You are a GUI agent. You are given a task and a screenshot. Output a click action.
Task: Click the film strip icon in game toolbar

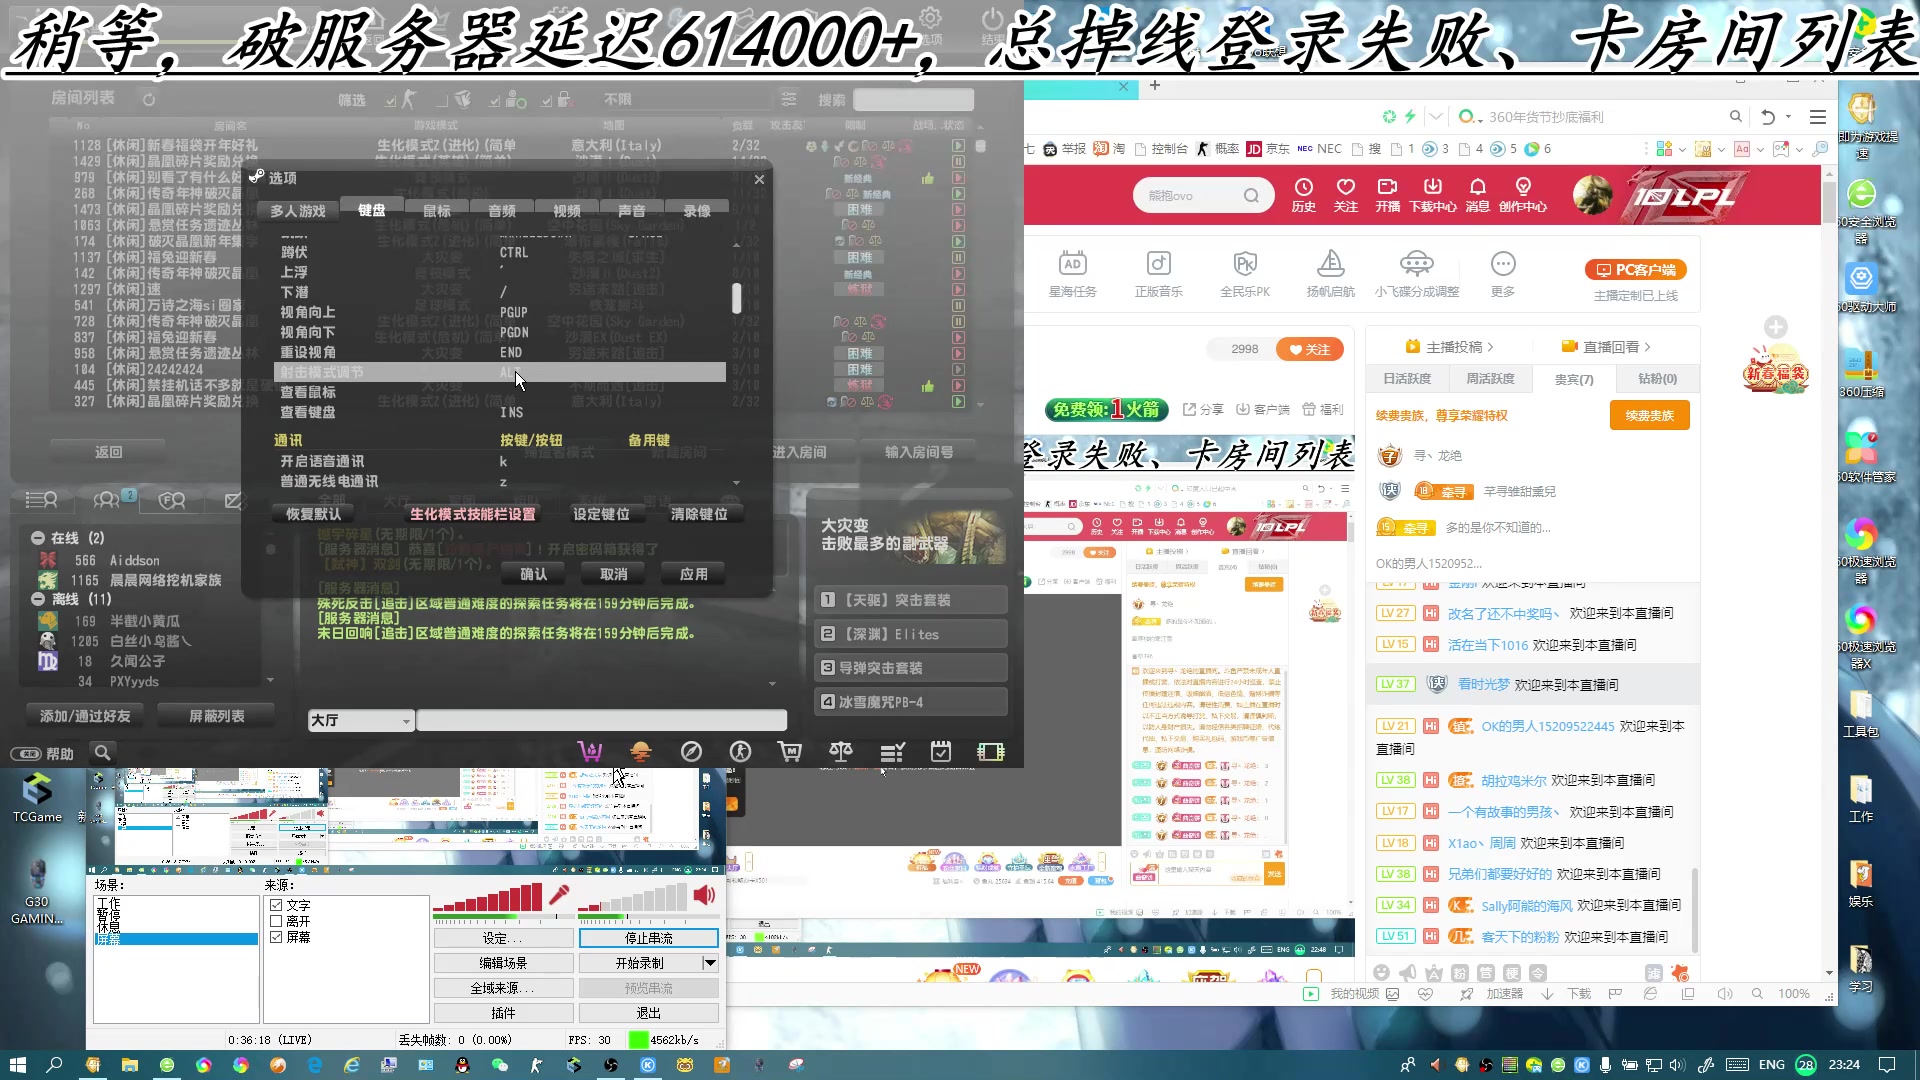(x=991, y=751)
